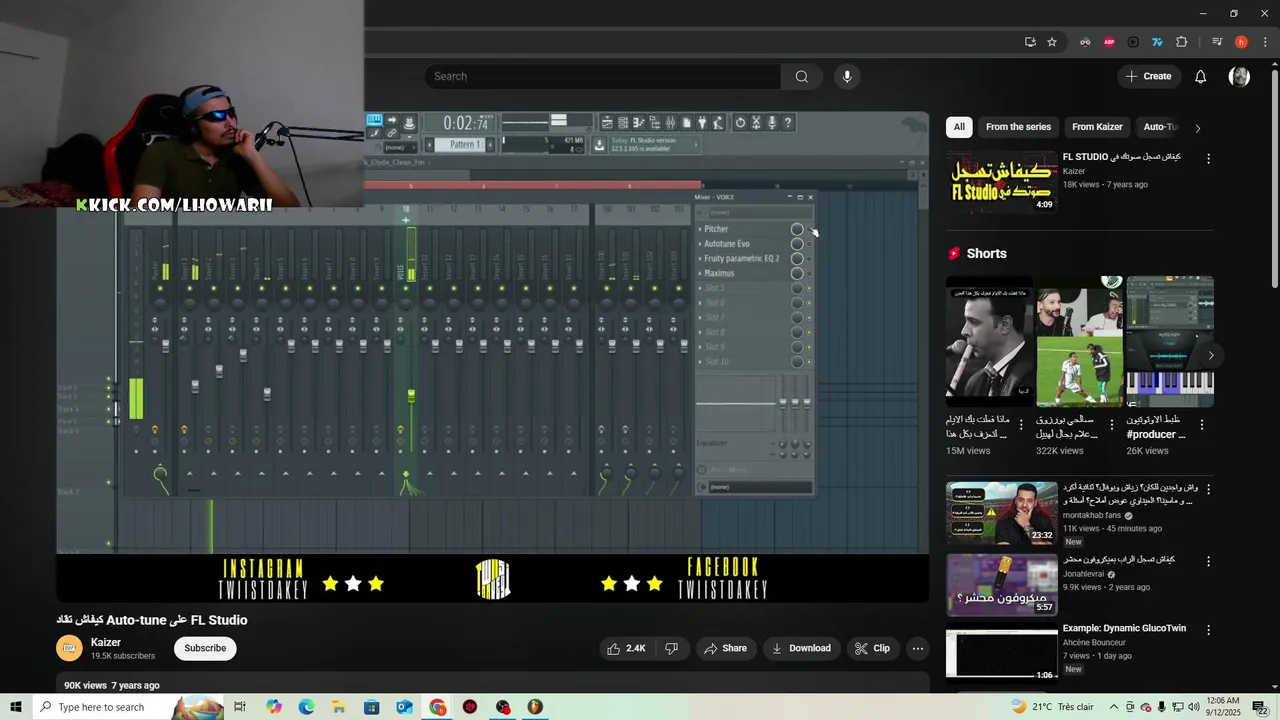Select the From the series chip
The image size is (1280, 720).
tap(1018, 127)
